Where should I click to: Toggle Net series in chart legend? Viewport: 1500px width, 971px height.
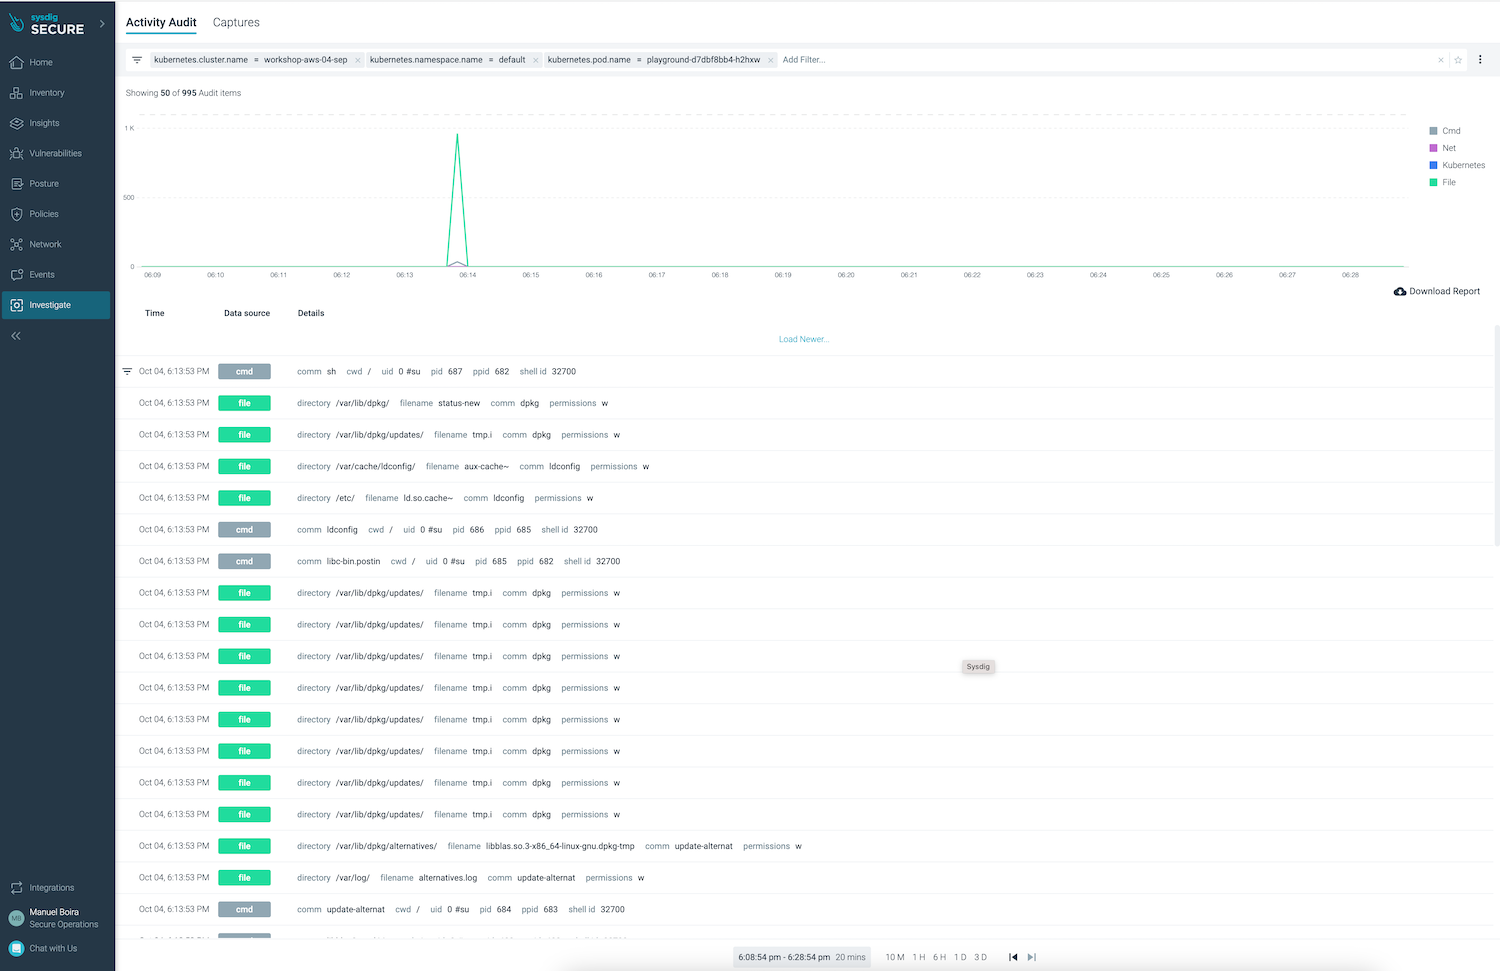point(1443,148)
